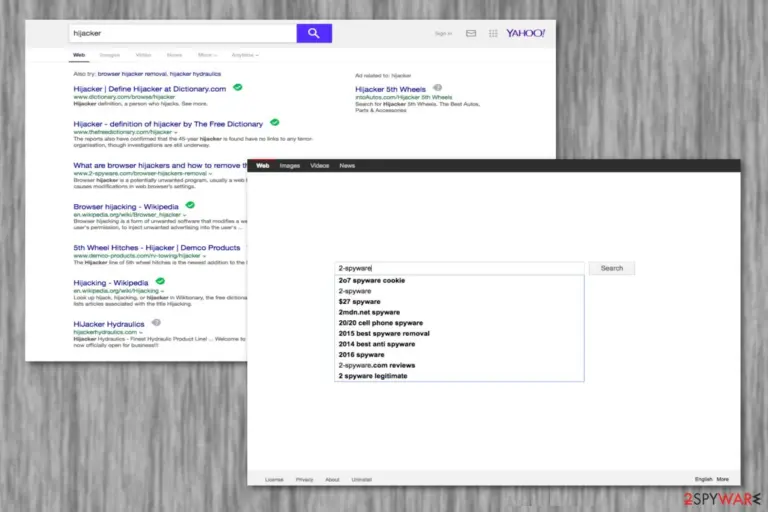Click gray badge next to HiJacker Hydraulics
The height and width of the screenshot is (512, 768).
[x=156, y=322]
